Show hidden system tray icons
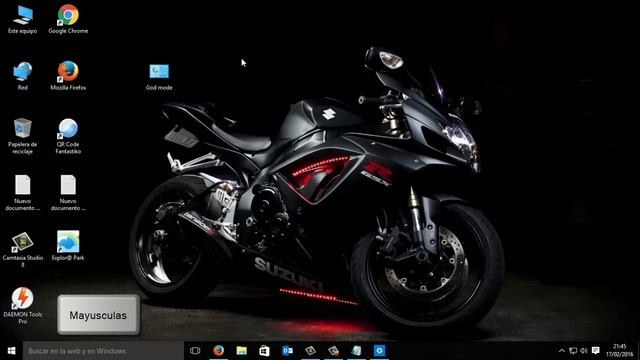The height and width of the screenshot is (360, 640). (x=562, y=351)
